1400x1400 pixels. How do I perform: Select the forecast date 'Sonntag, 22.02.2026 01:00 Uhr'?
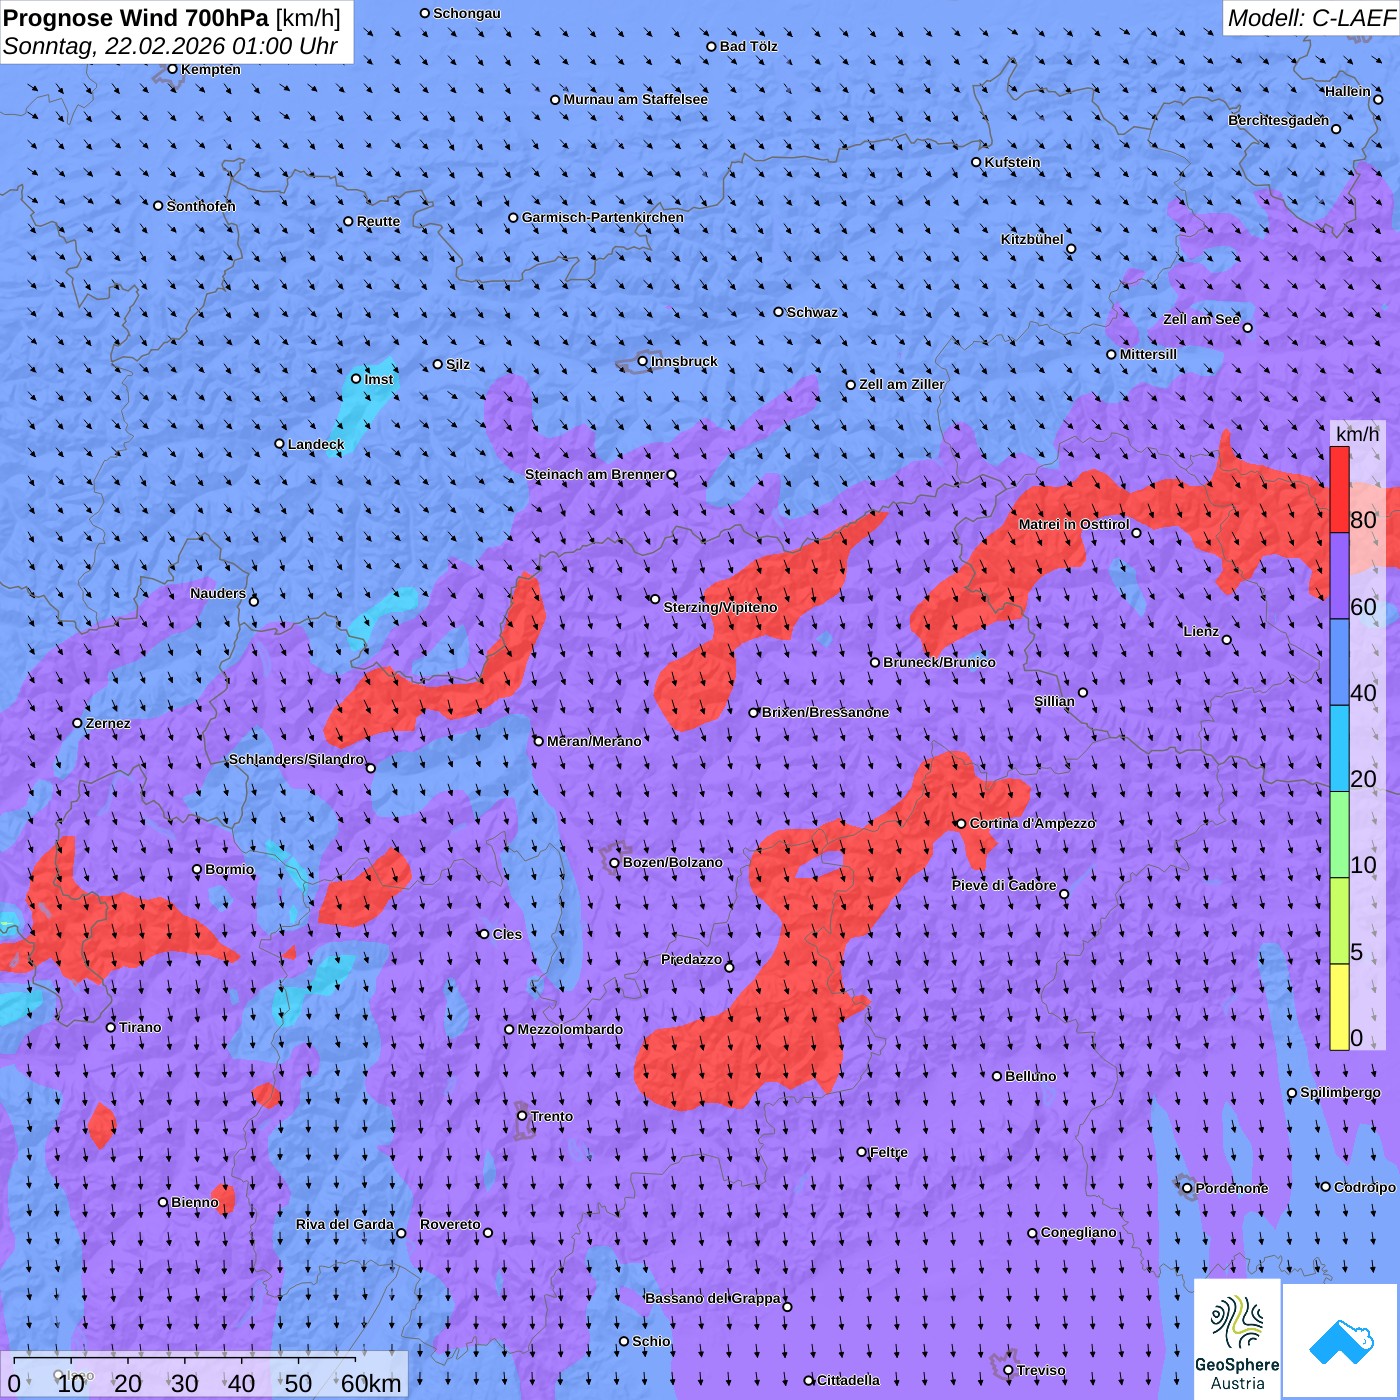coord(170,46)
